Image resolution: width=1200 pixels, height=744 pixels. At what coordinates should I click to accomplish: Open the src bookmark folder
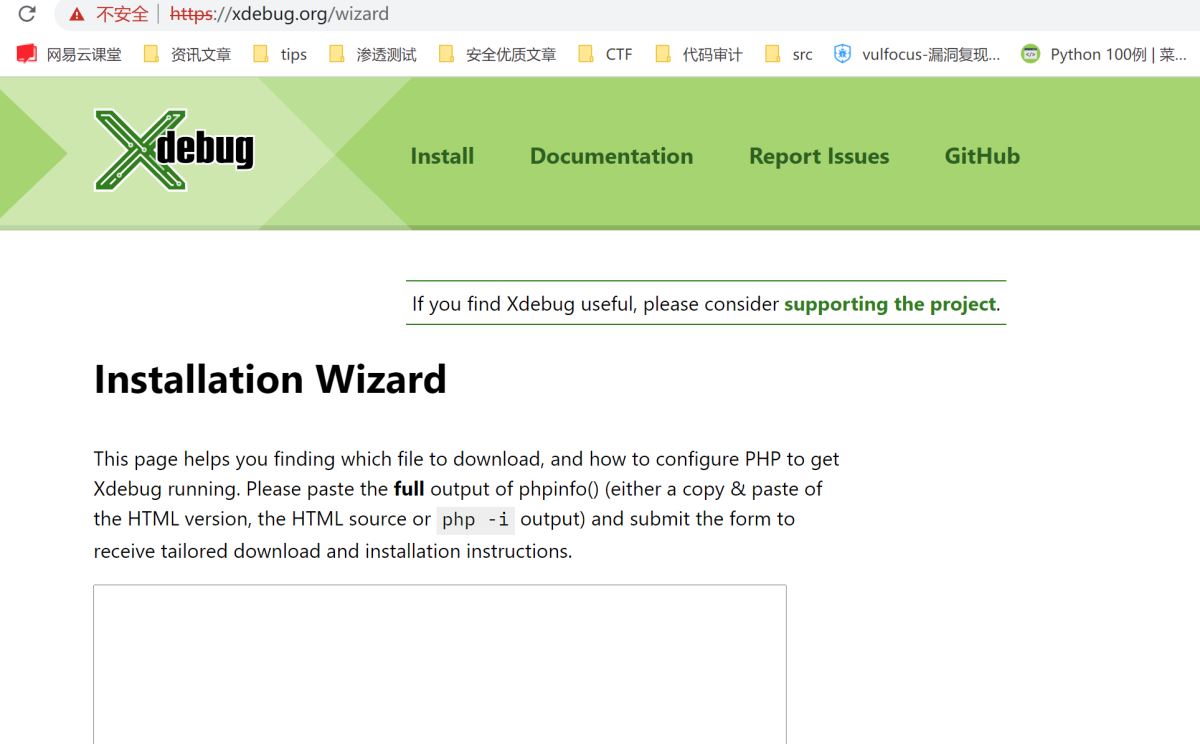(789, 54)
